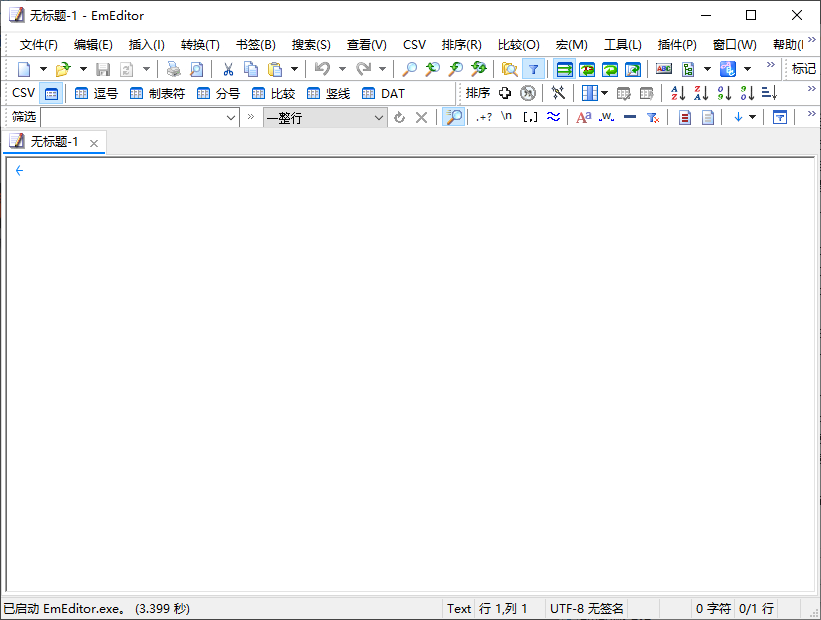Image resolution: width=821 pixels, height=620 pixels.
Task: Close the 无标题-1 tab with its X
Action: [94, 143]
